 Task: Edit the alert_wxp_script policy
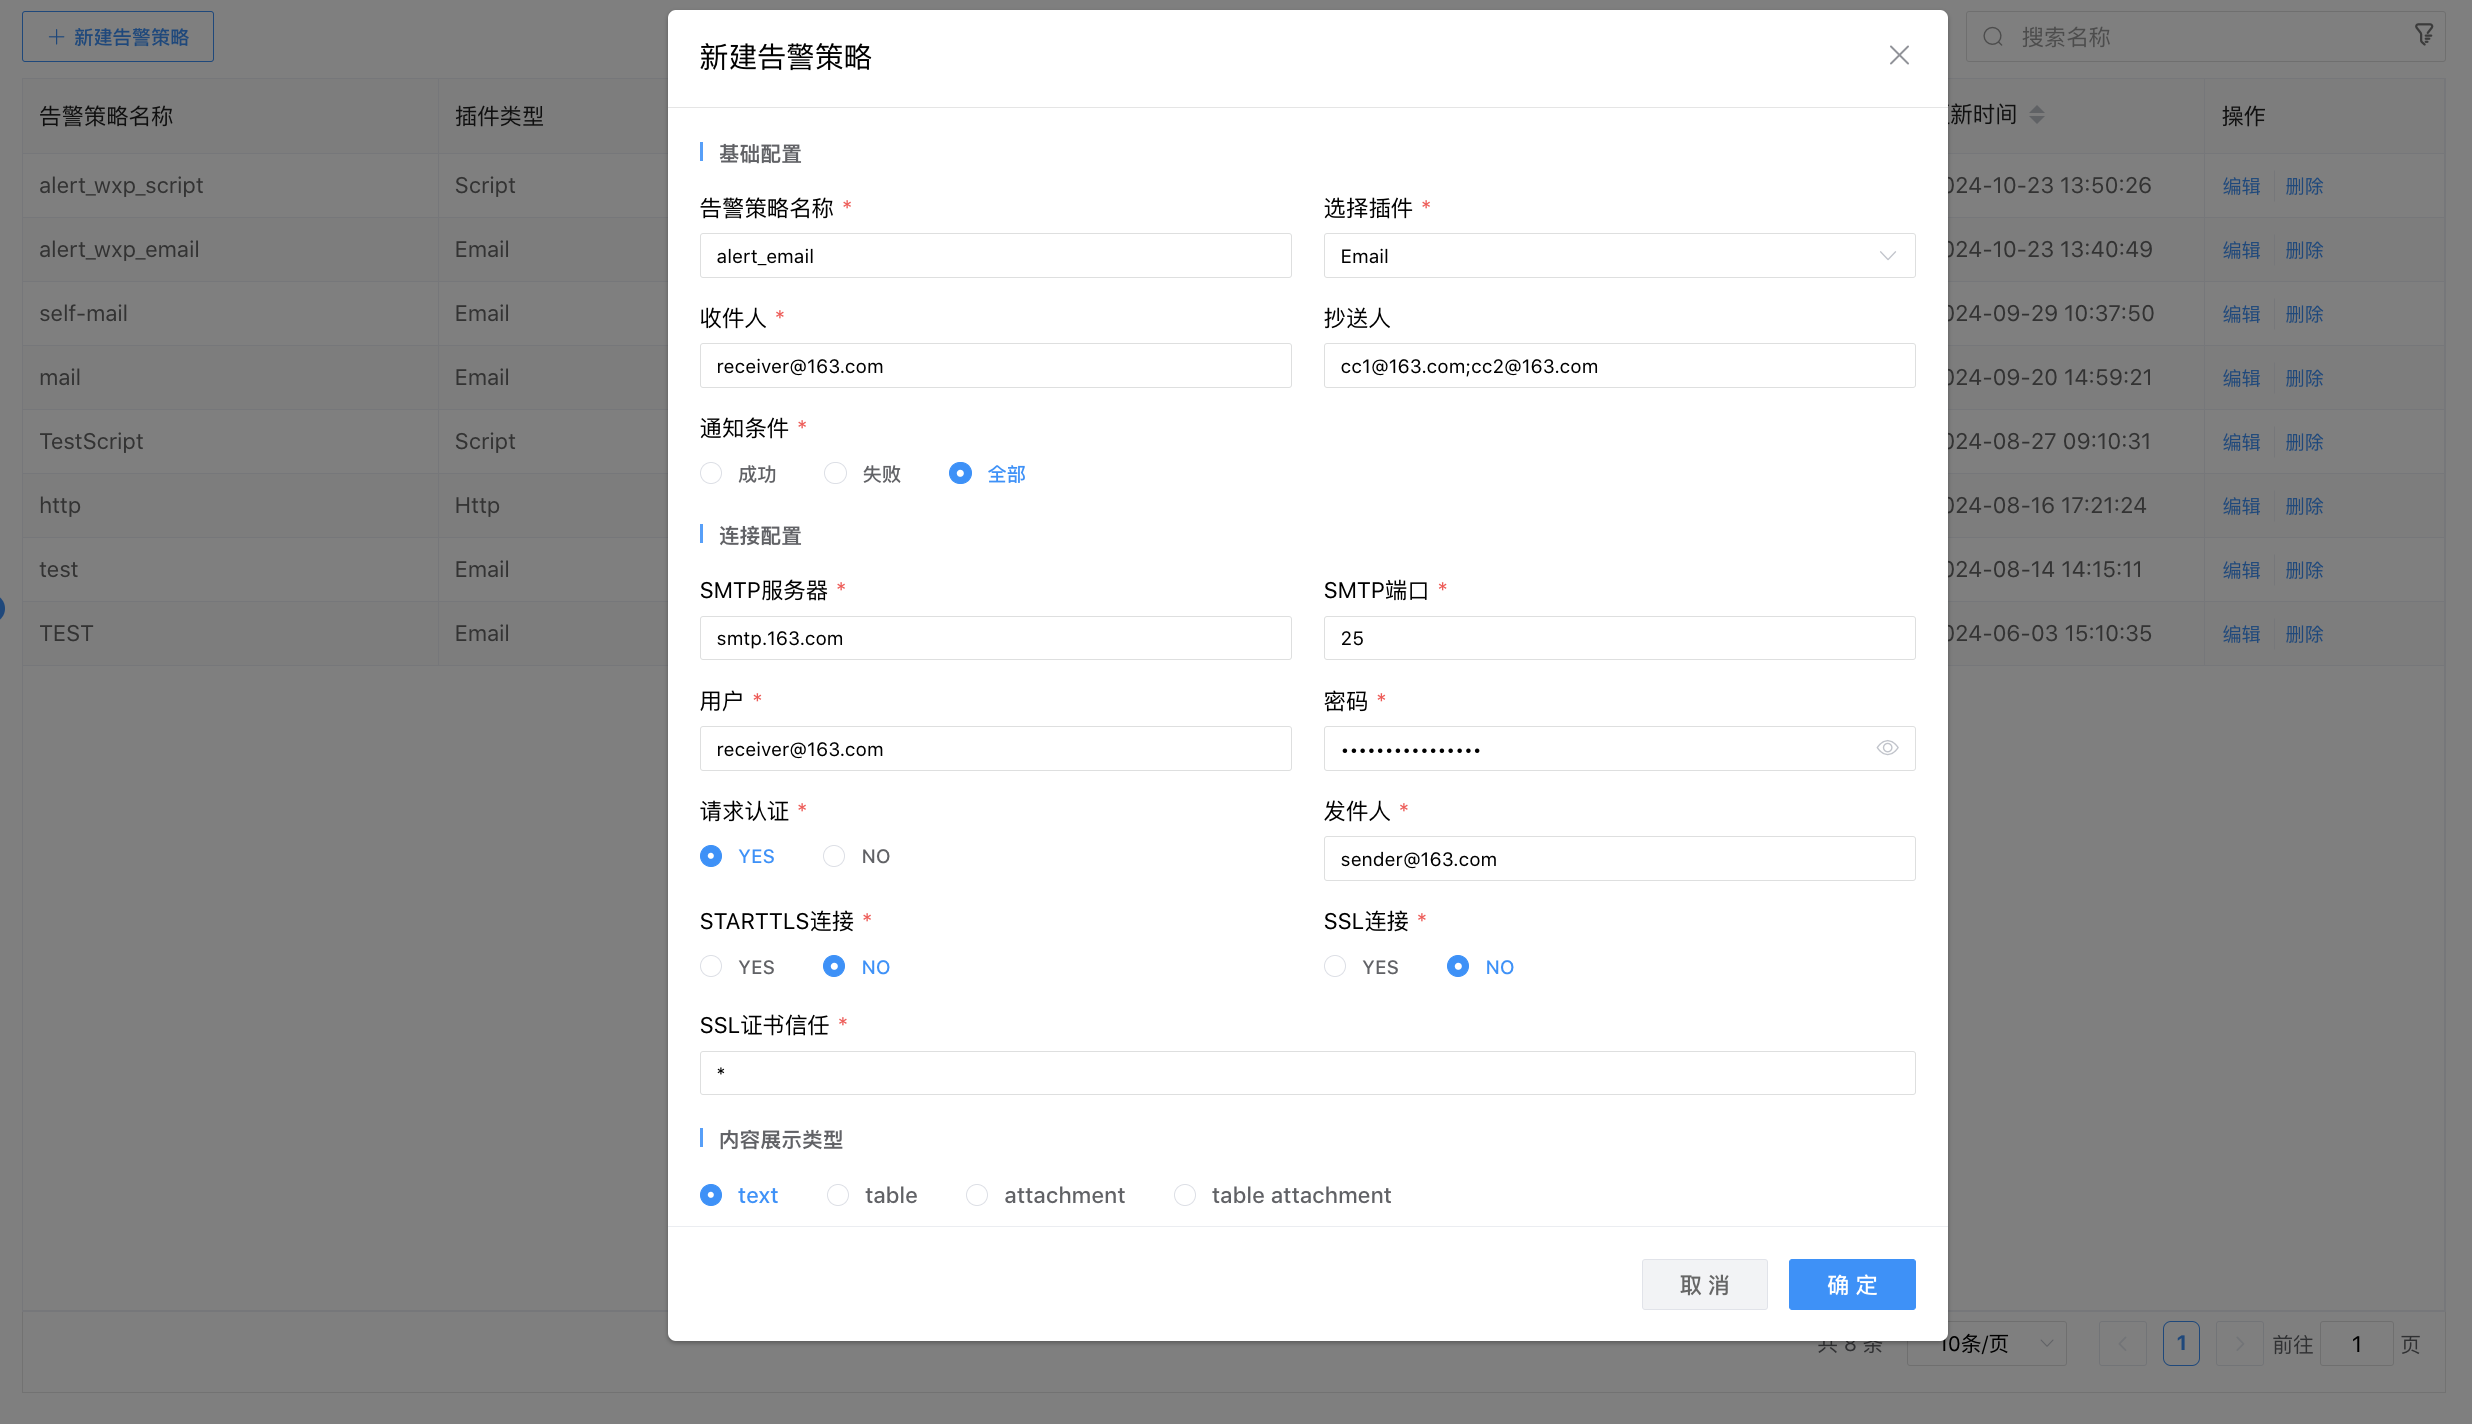pyautogui.click(x=2240, y=185)
